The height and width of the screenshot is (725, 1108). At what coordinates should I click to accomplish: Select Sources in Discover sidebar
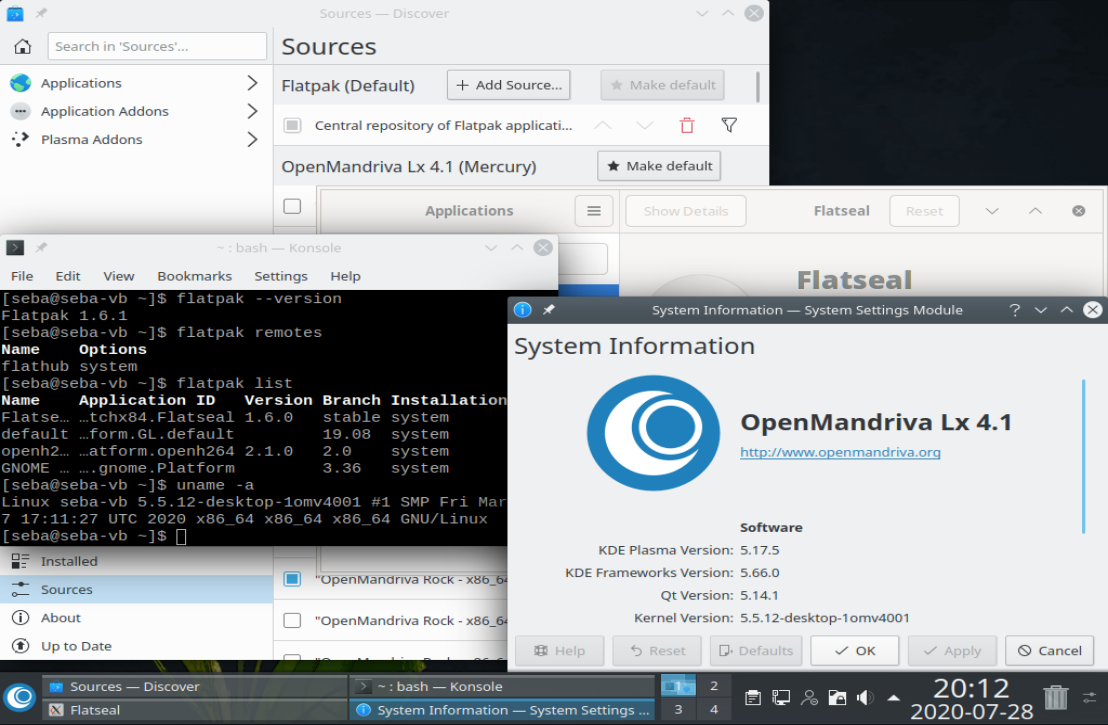(x=136, y=589)
